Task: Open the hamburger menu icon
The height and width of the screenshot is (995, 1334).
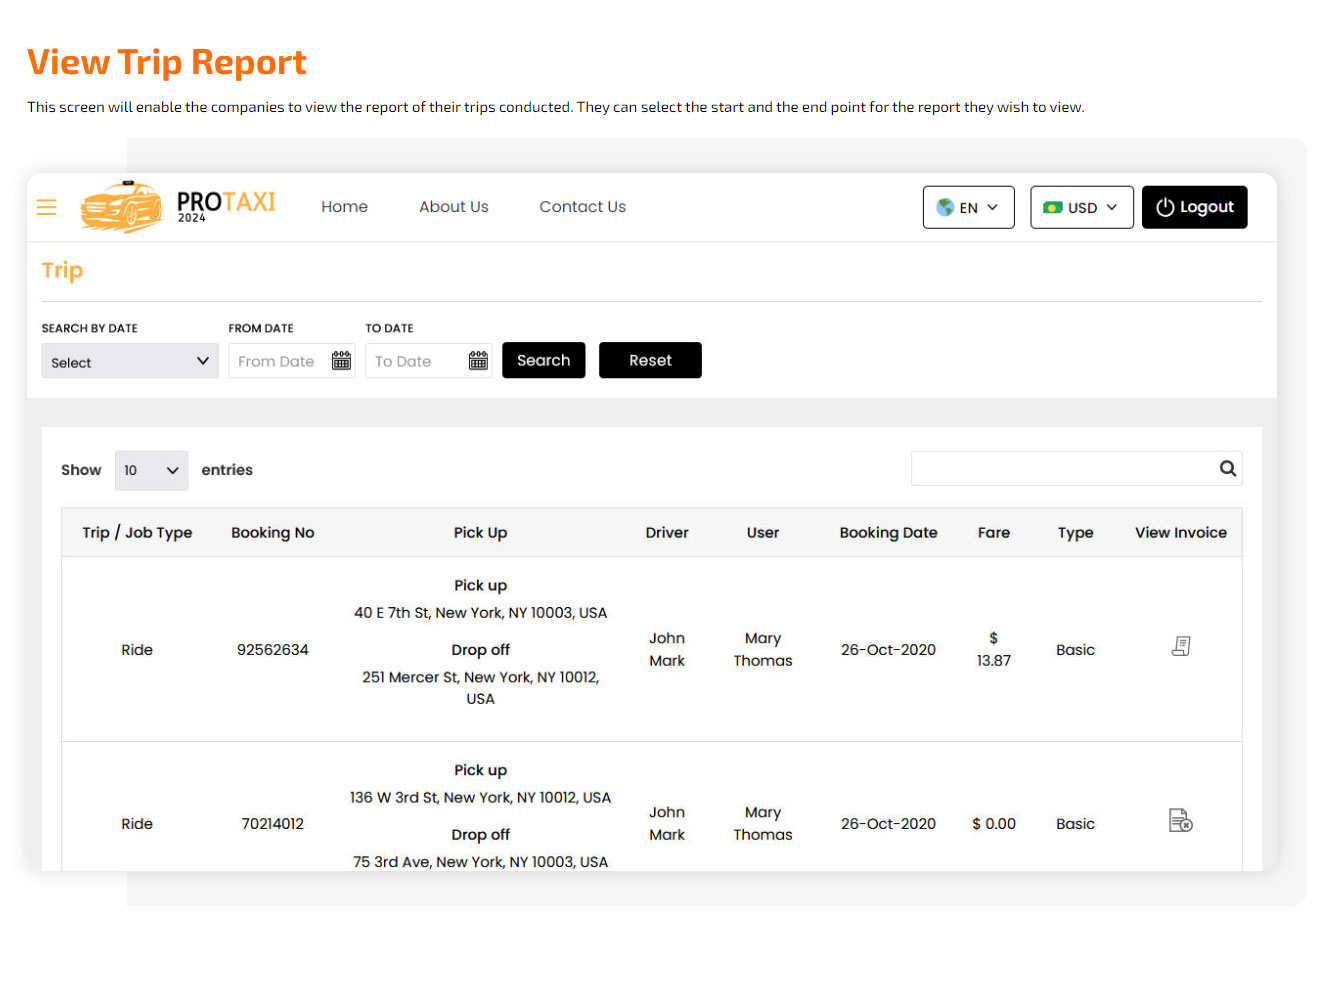Action: point(46,207)
